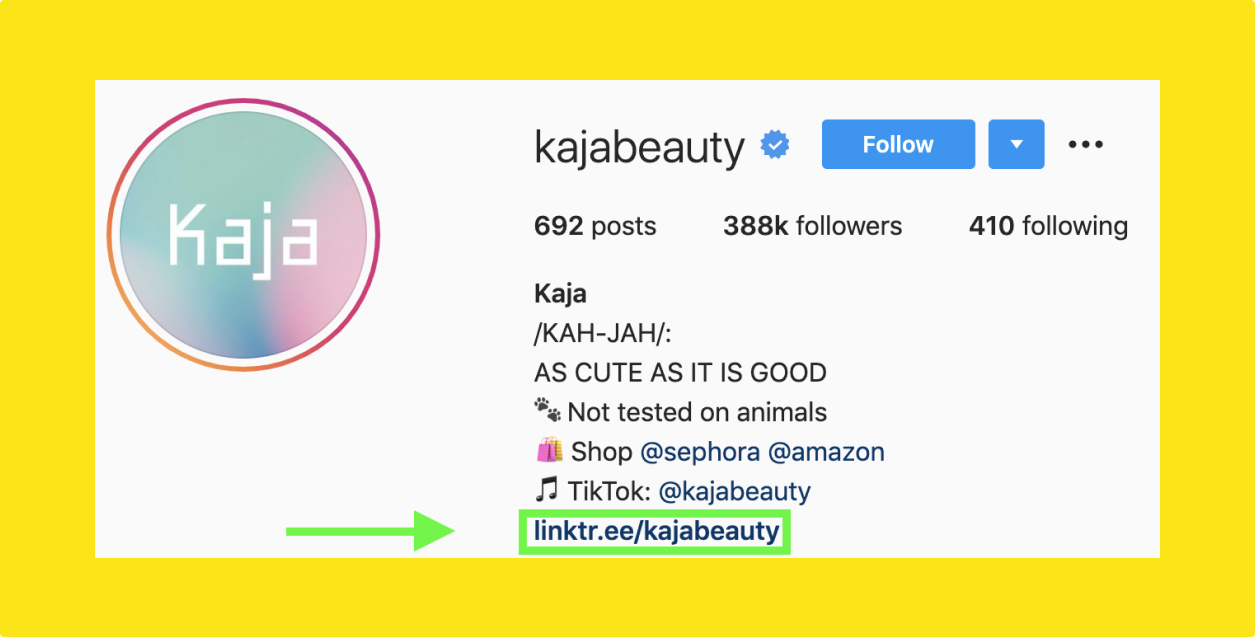Visit the @sephora profile link
The height and width of the screenshot is (637, 1255).
[x=699, y=452]
